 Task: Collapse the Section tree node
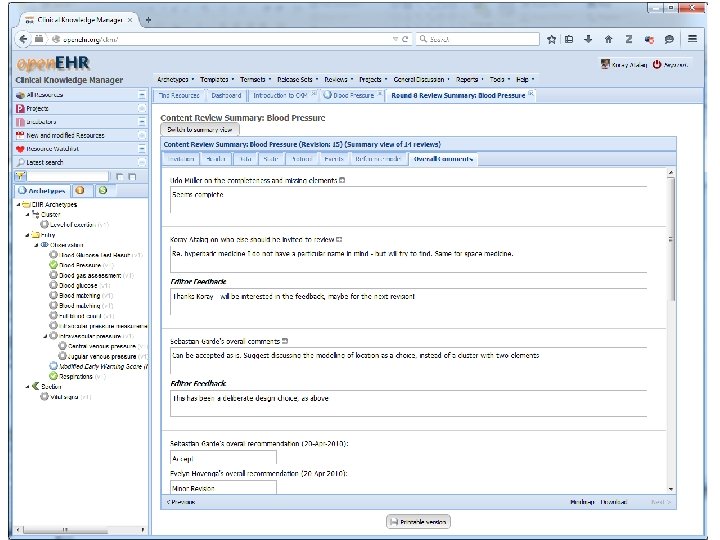[x=27, y=387]
